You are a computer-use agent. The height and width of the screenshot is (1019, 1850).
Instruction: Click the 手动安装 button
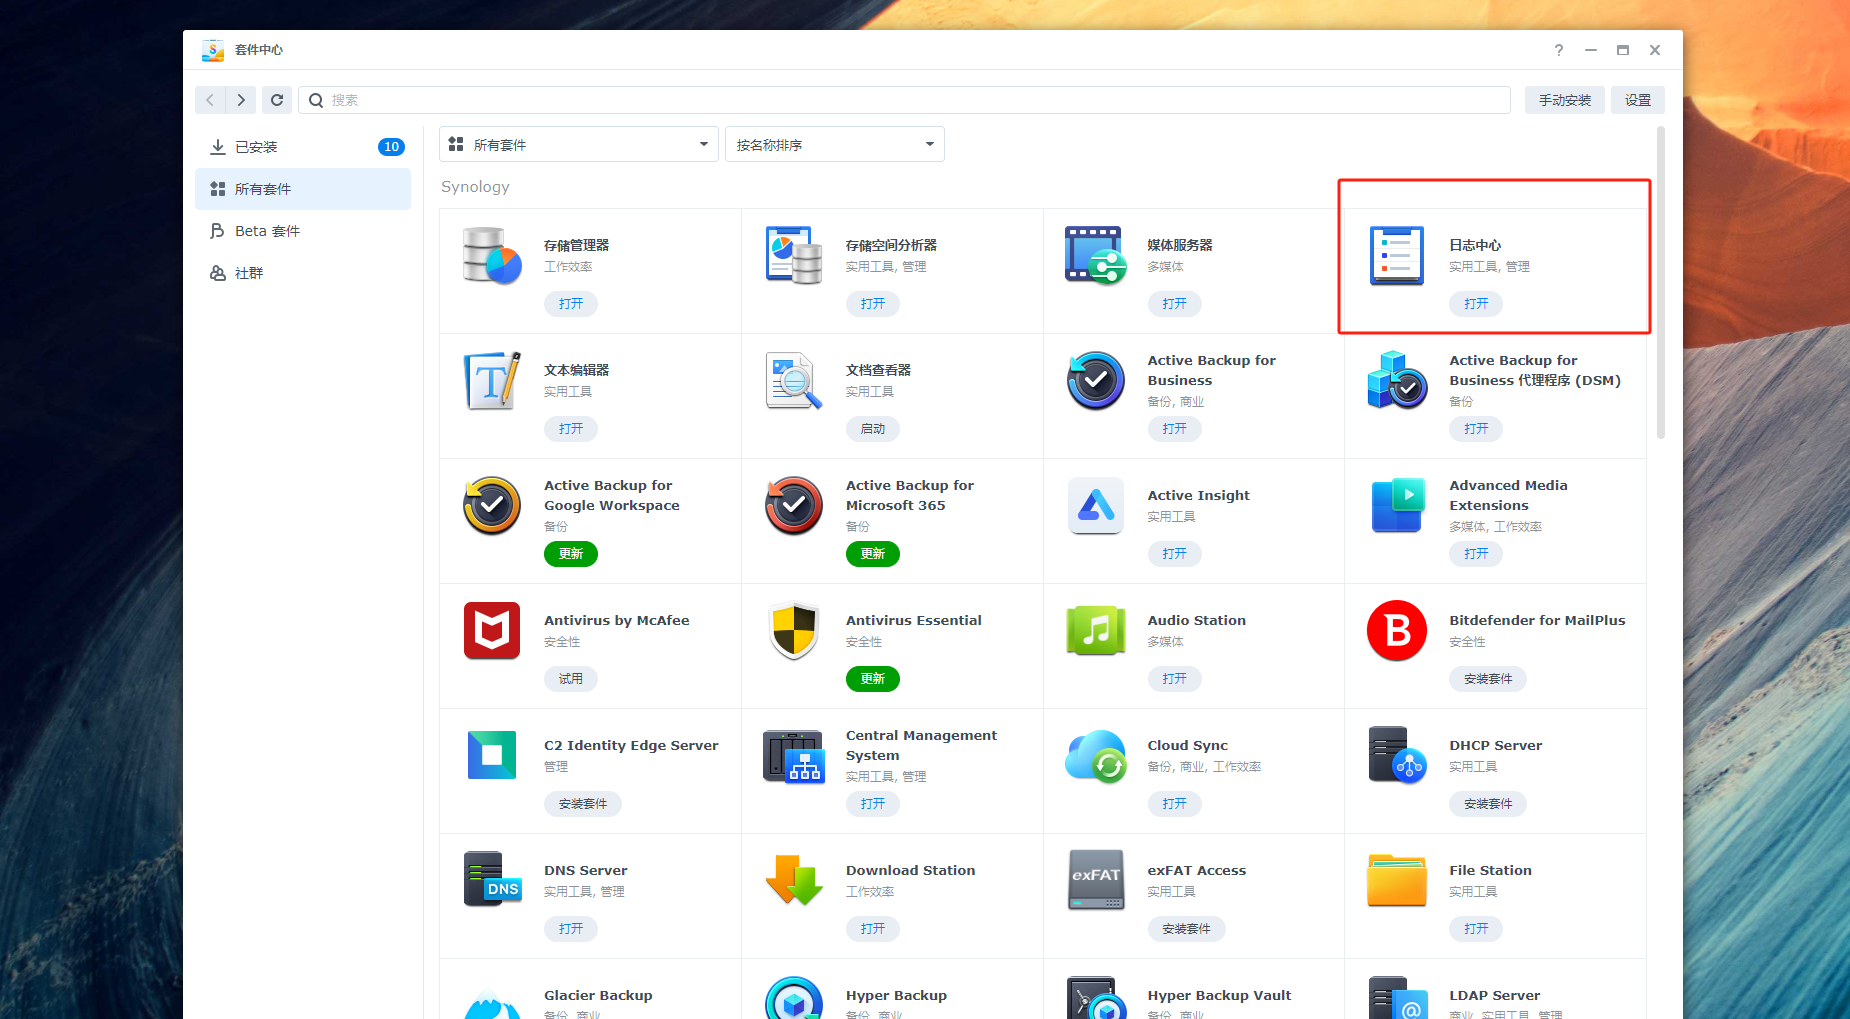point(1565,100)
